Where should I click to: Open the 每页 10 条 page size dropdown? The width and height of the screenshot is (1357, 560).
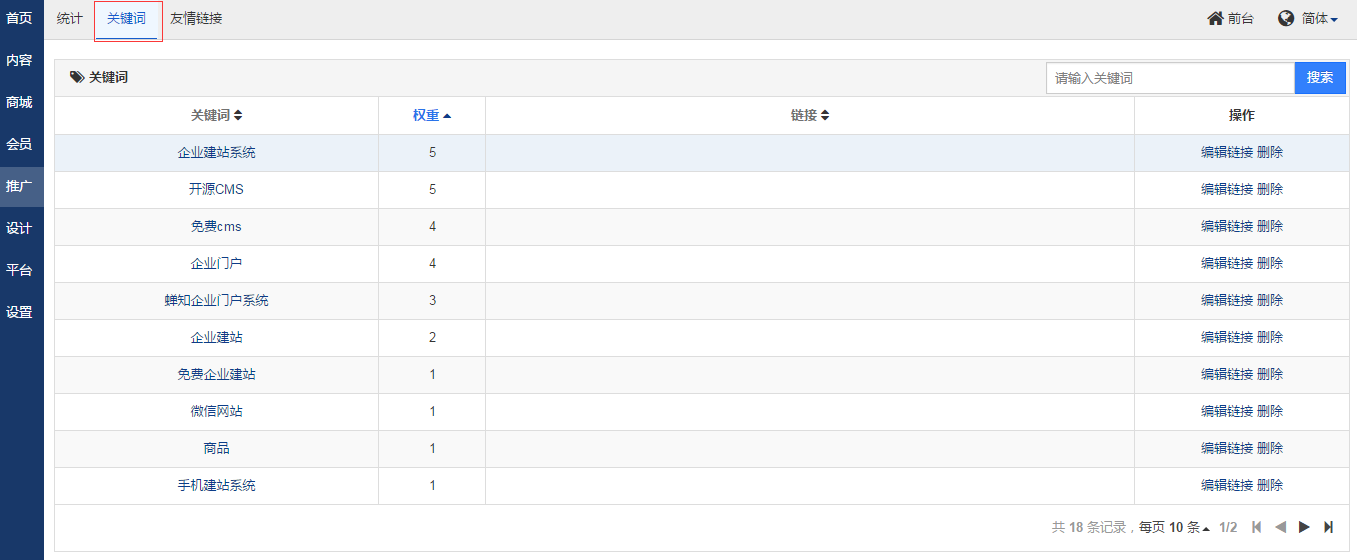[x=1174, y=527]
